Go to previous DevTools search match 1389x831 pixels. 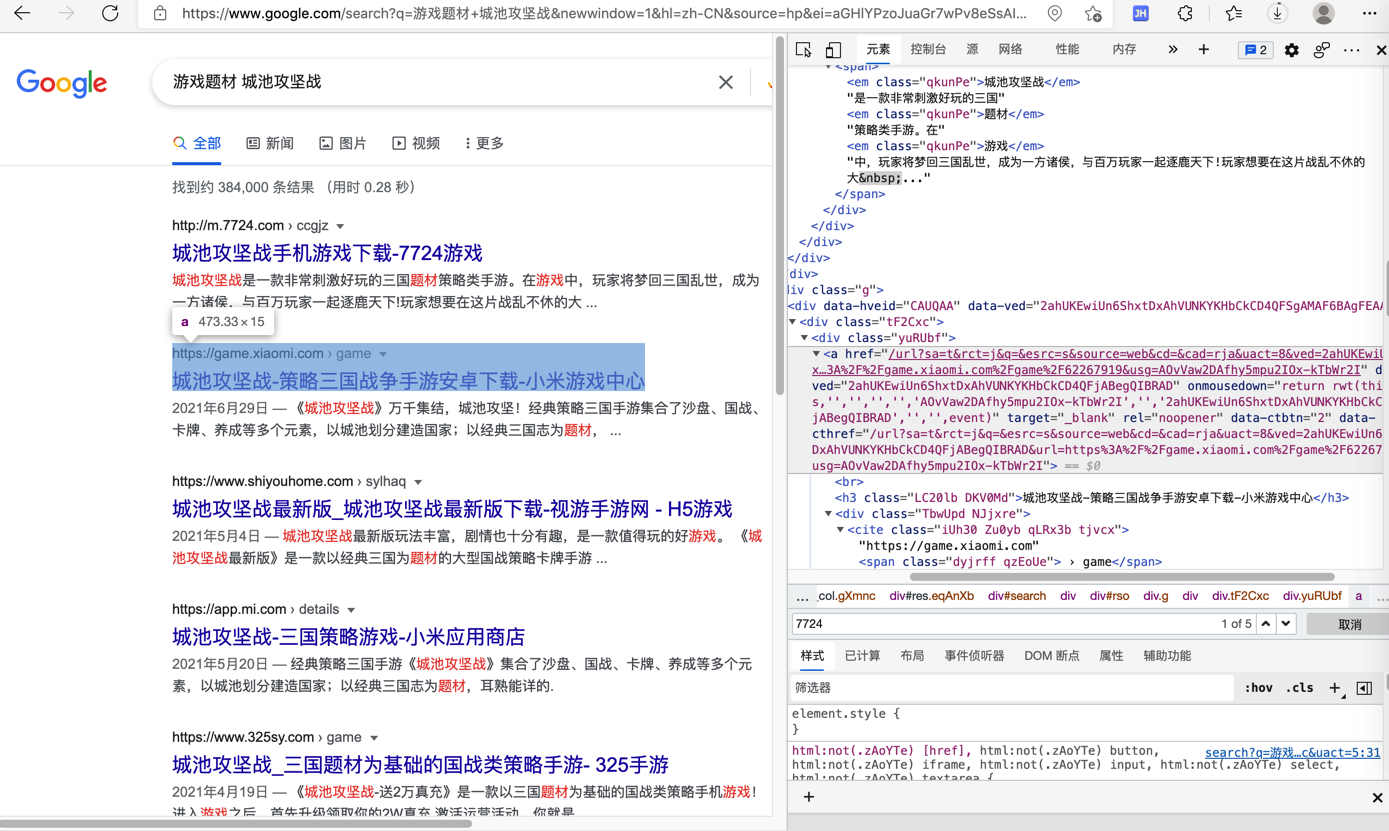pos(1266,624)
